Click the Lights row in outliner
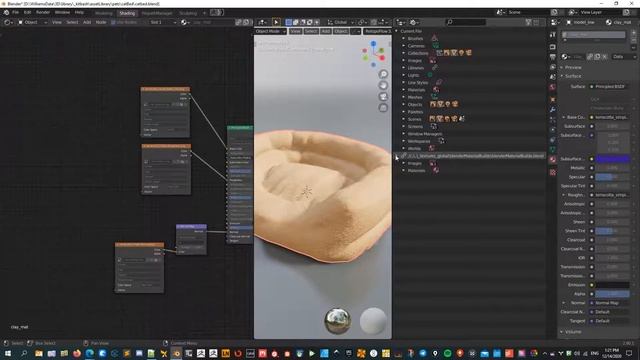The height and width of the screenshot is (360, 640). click(x=413, y=75)
